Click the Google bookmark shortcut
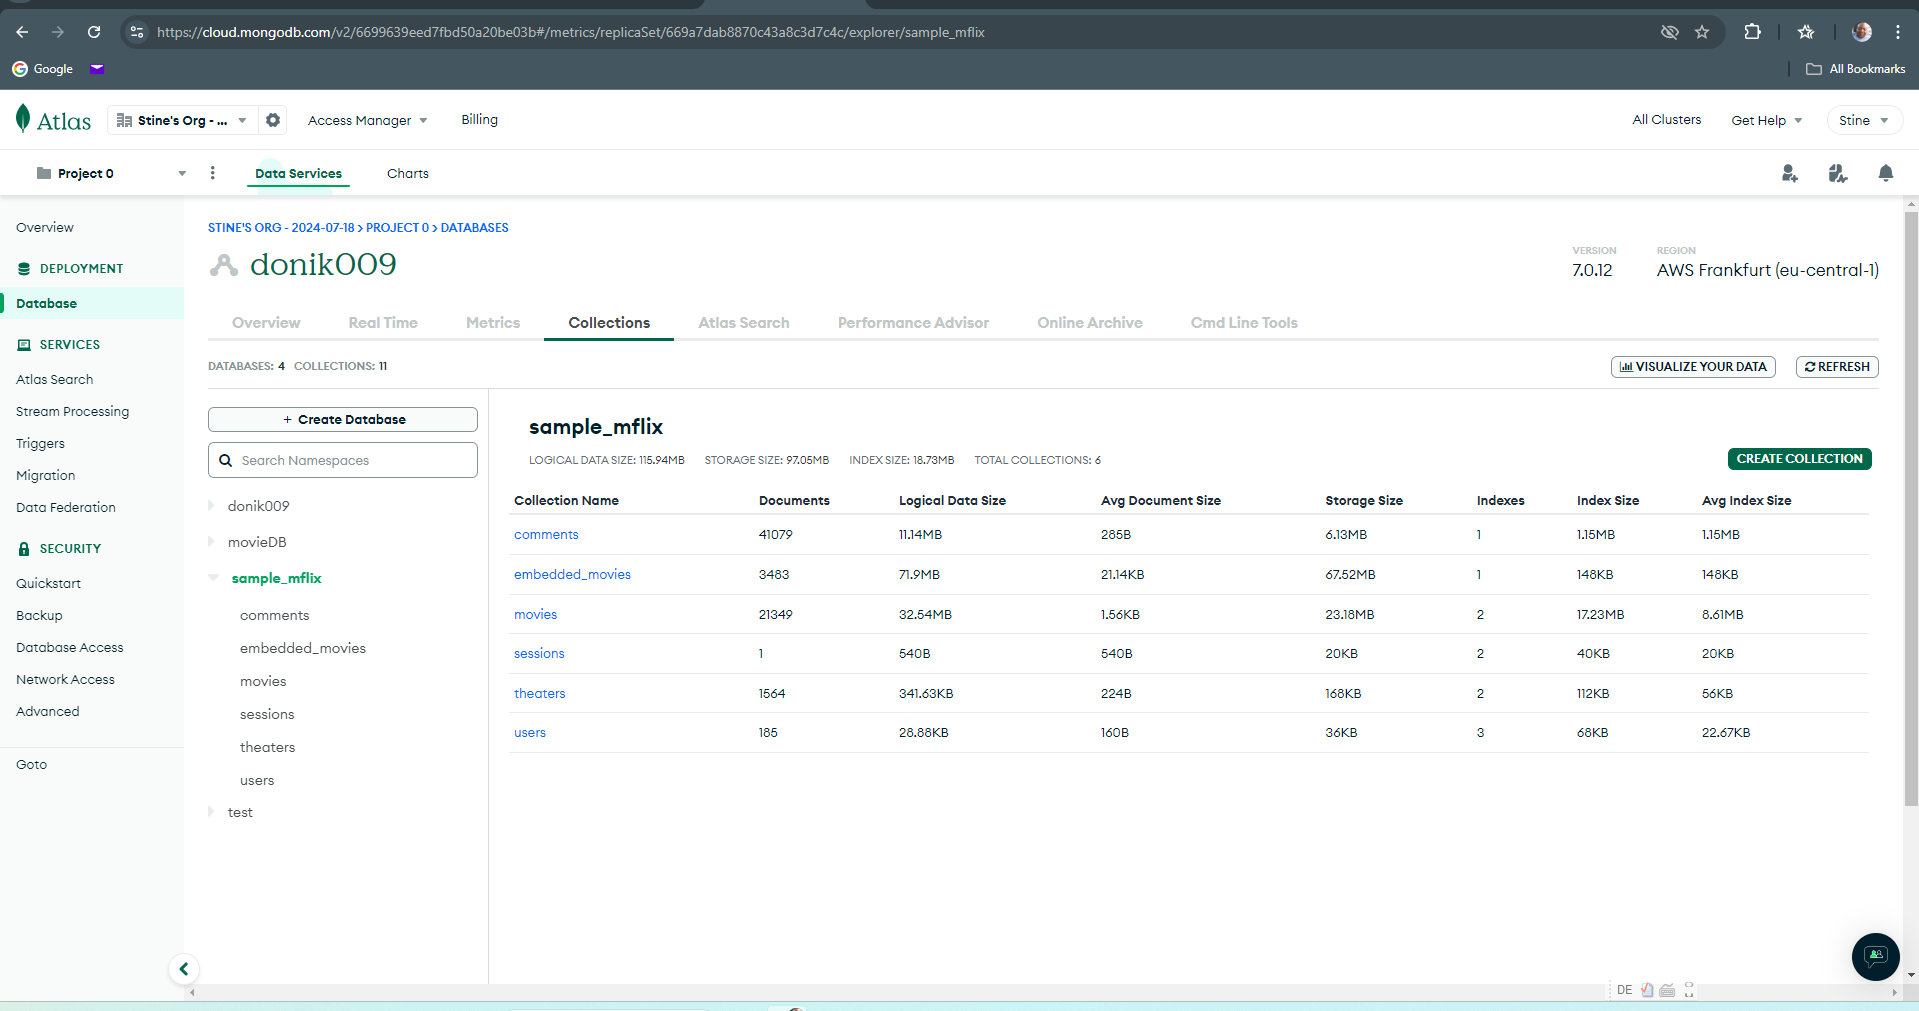 pyautogui.click(x=42, y=69)
